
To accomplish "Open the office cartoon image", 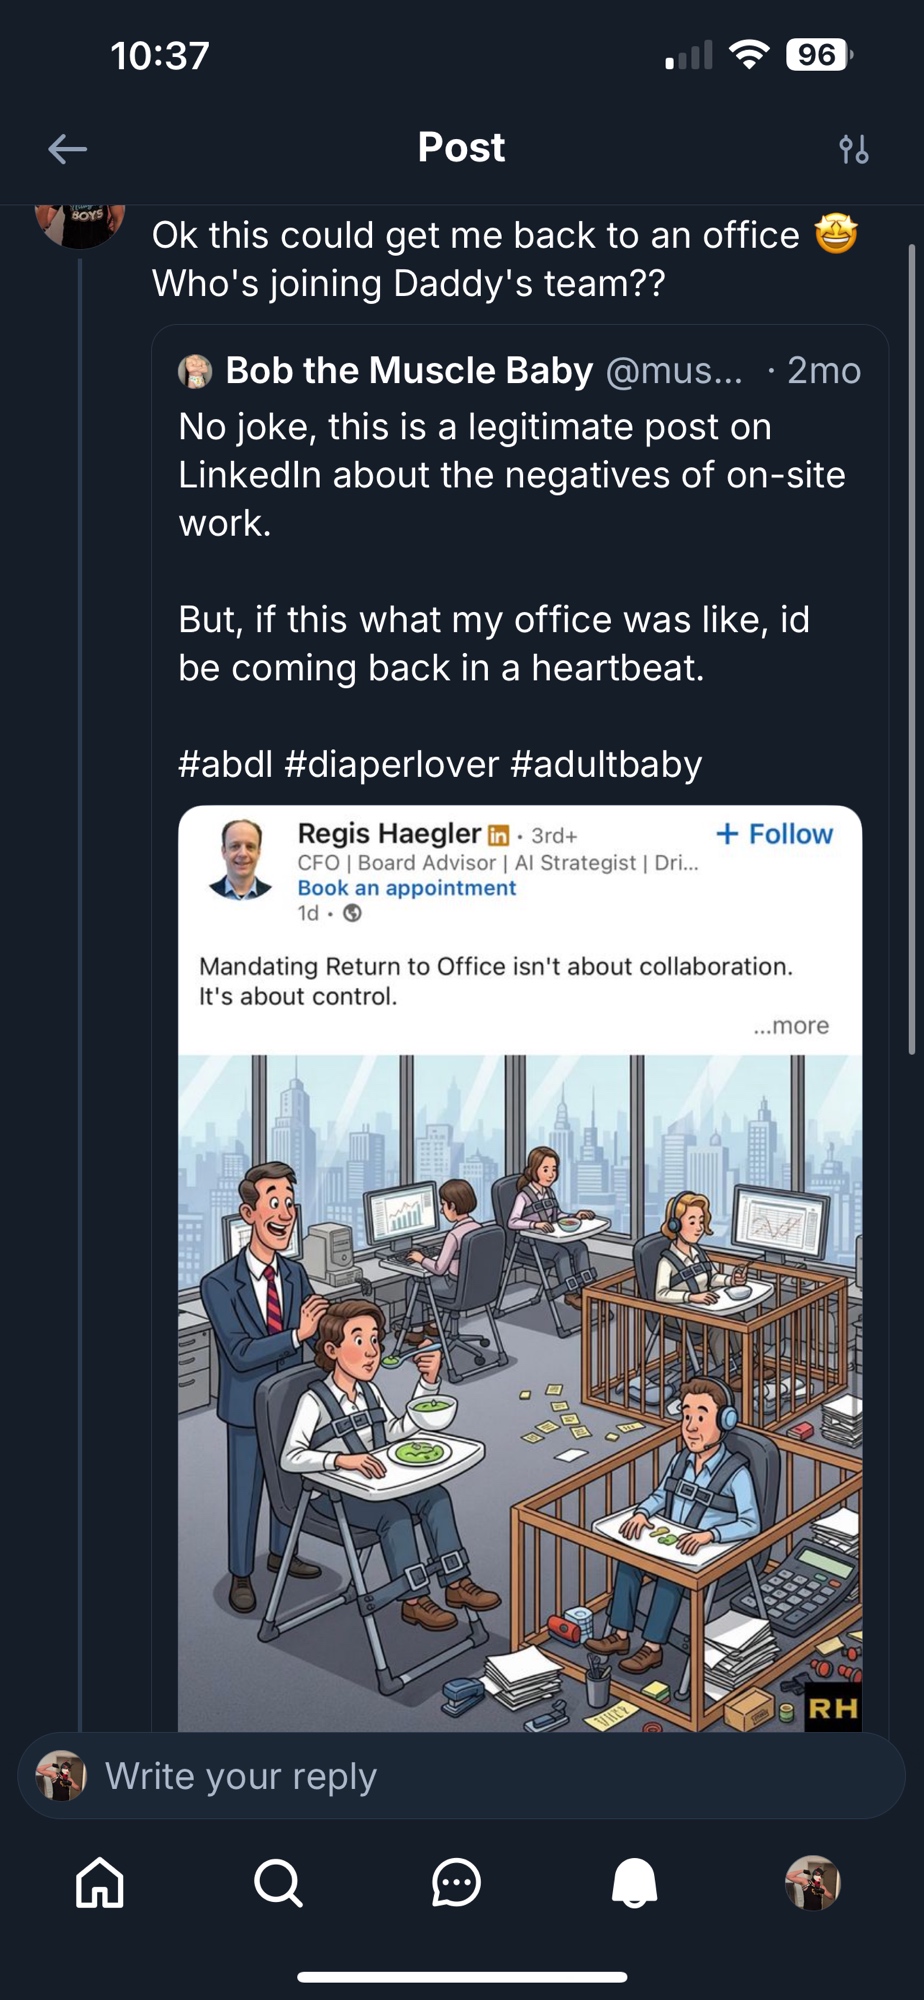I will 520,1390.
